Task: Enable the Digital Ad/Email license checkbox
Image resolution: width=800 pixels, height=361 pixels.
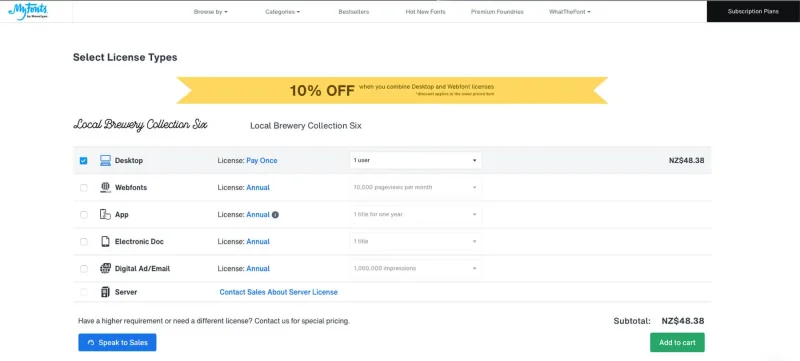Action: coord(84,269)
